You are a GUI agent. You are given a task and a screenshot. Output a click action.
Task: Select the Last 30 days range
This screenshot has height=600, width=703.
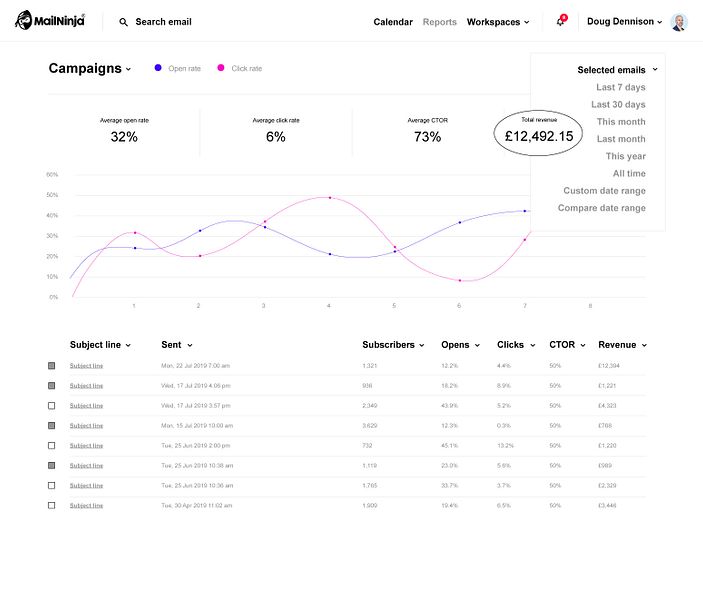(x=618, y=104)
